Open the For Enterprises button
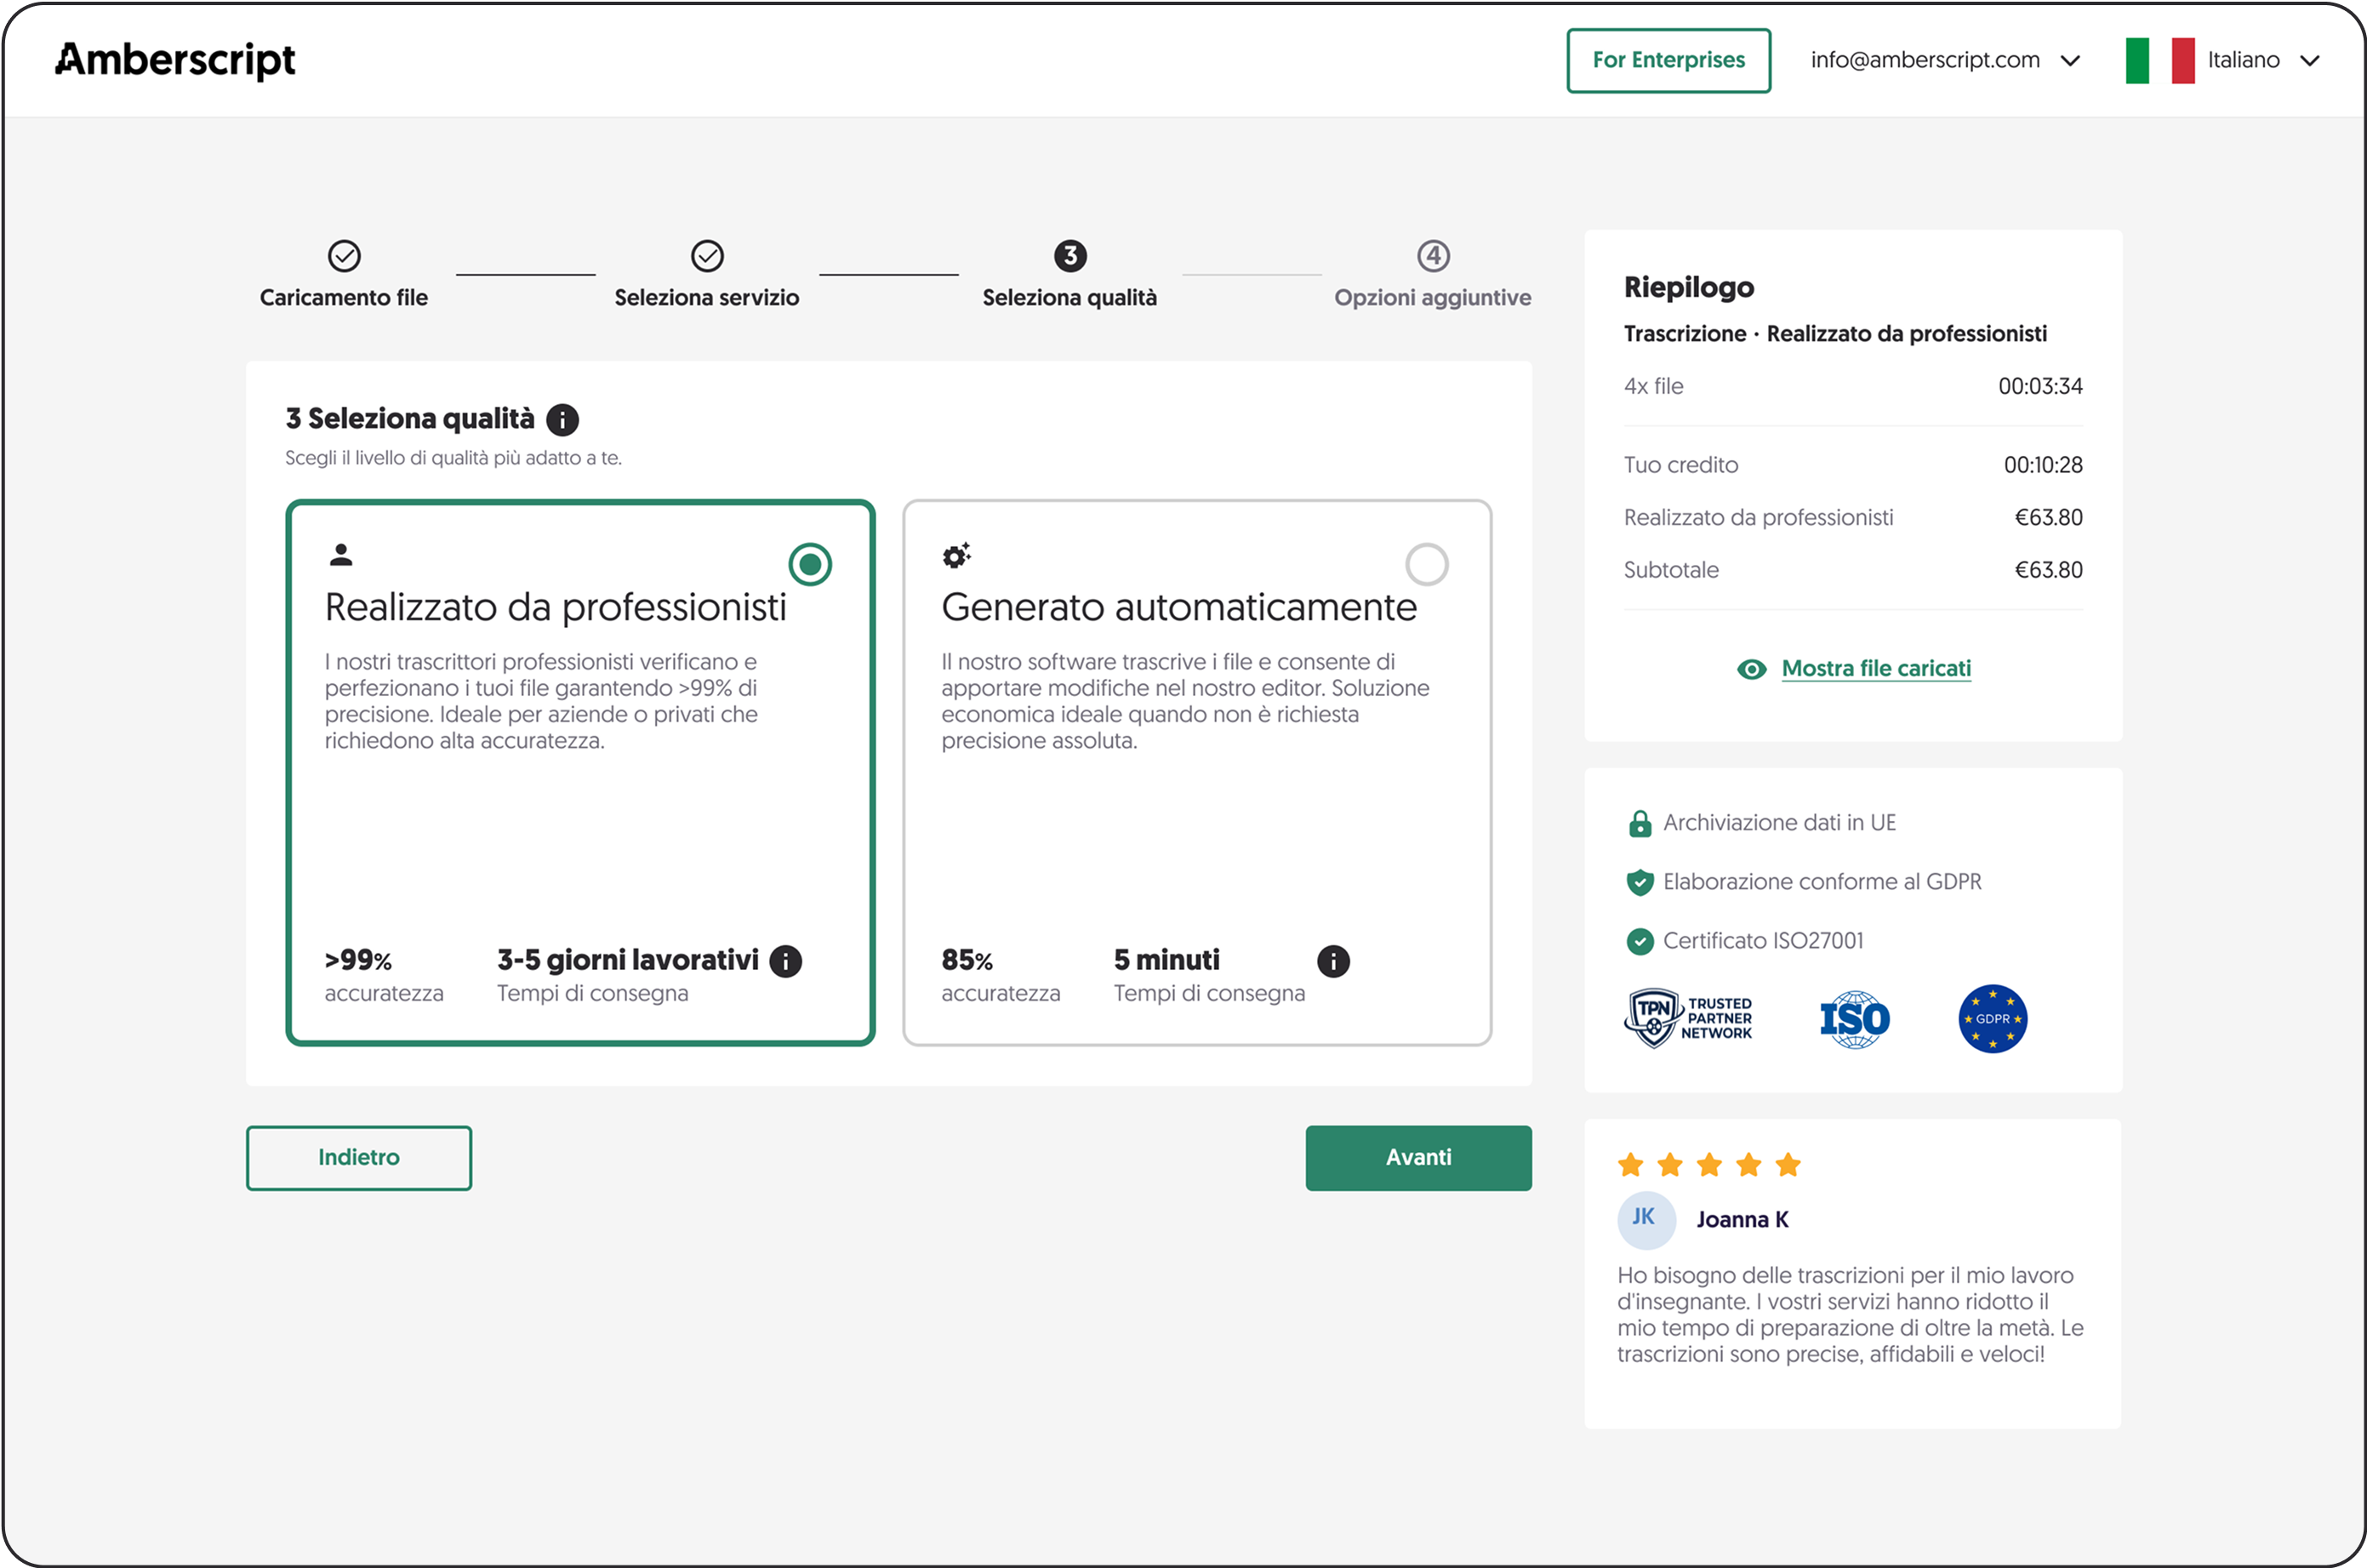This screenshot has width=2367, height=1568. (1668, 60)
